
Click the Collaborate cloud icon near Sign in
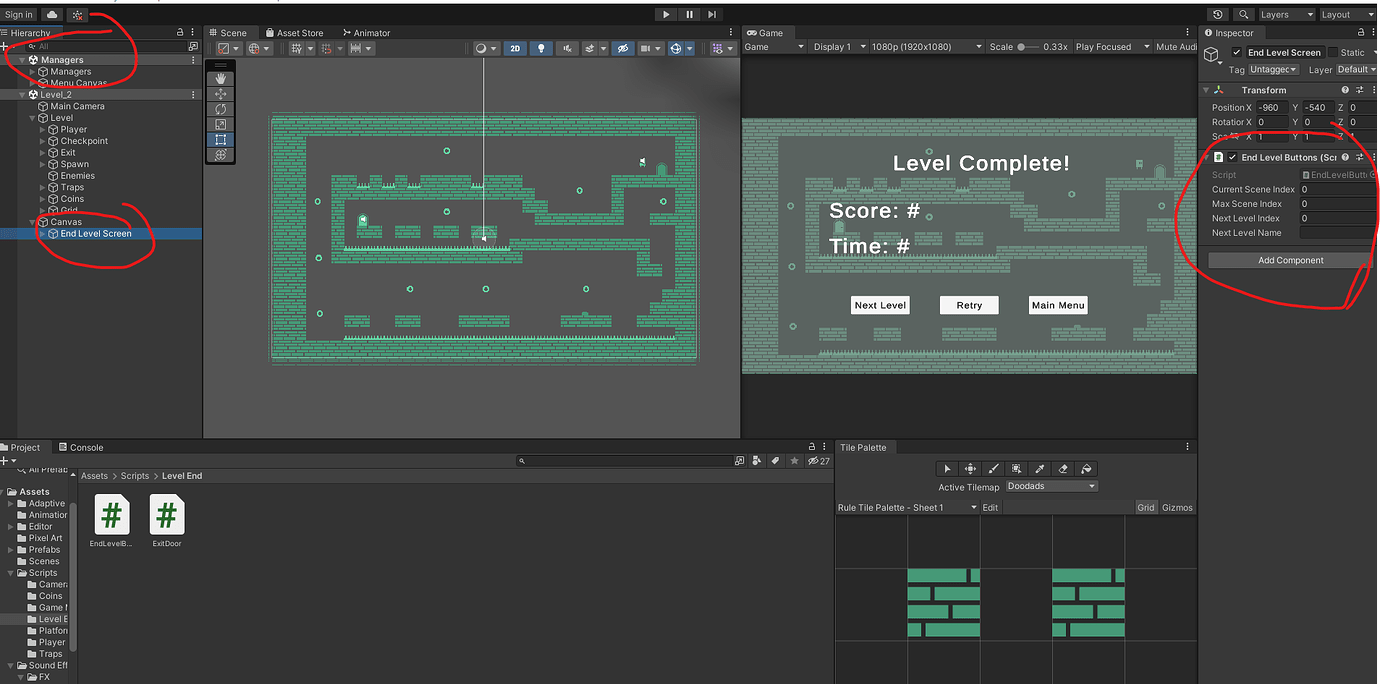click(52, 14)
